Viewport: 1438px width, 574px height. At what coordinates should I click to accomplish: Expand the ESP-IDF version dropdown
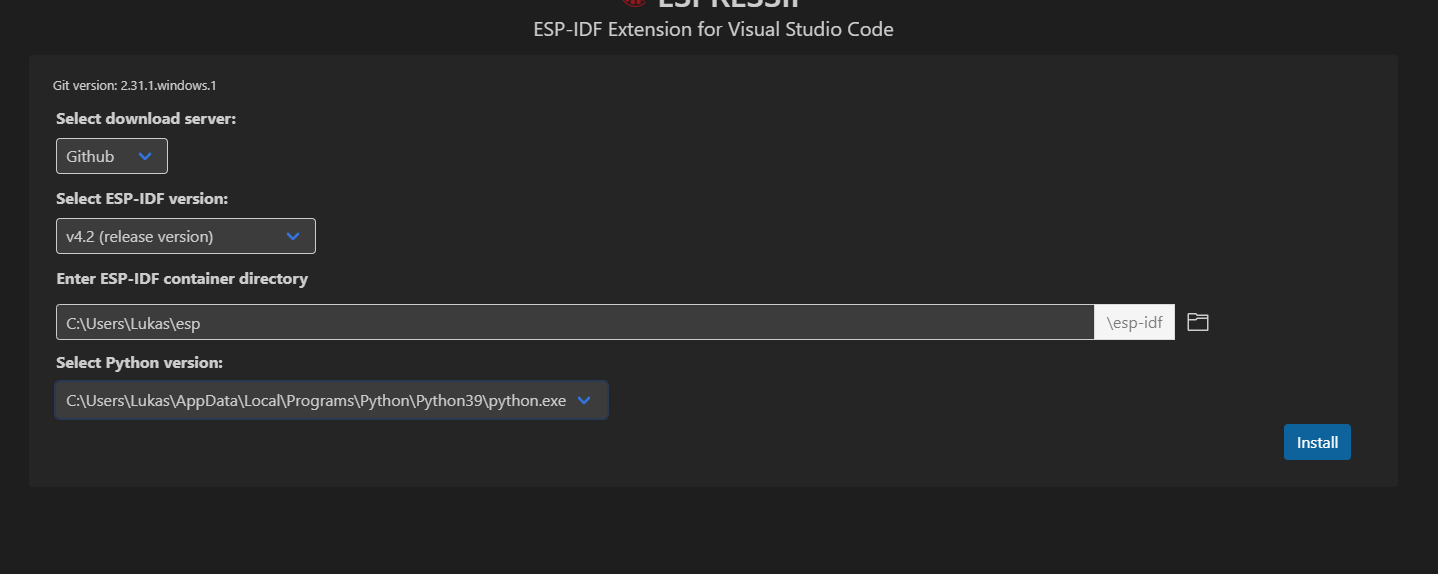click(x=186, y=236)
